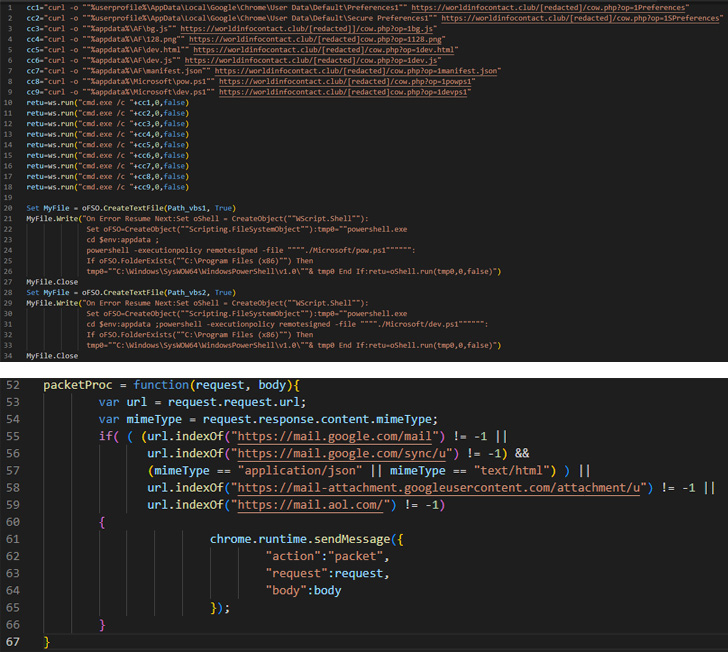Click the ./Microsoft/pow.ps1 powershell line
This screenshot has width=728, height=652.
(x=251, y=250)
